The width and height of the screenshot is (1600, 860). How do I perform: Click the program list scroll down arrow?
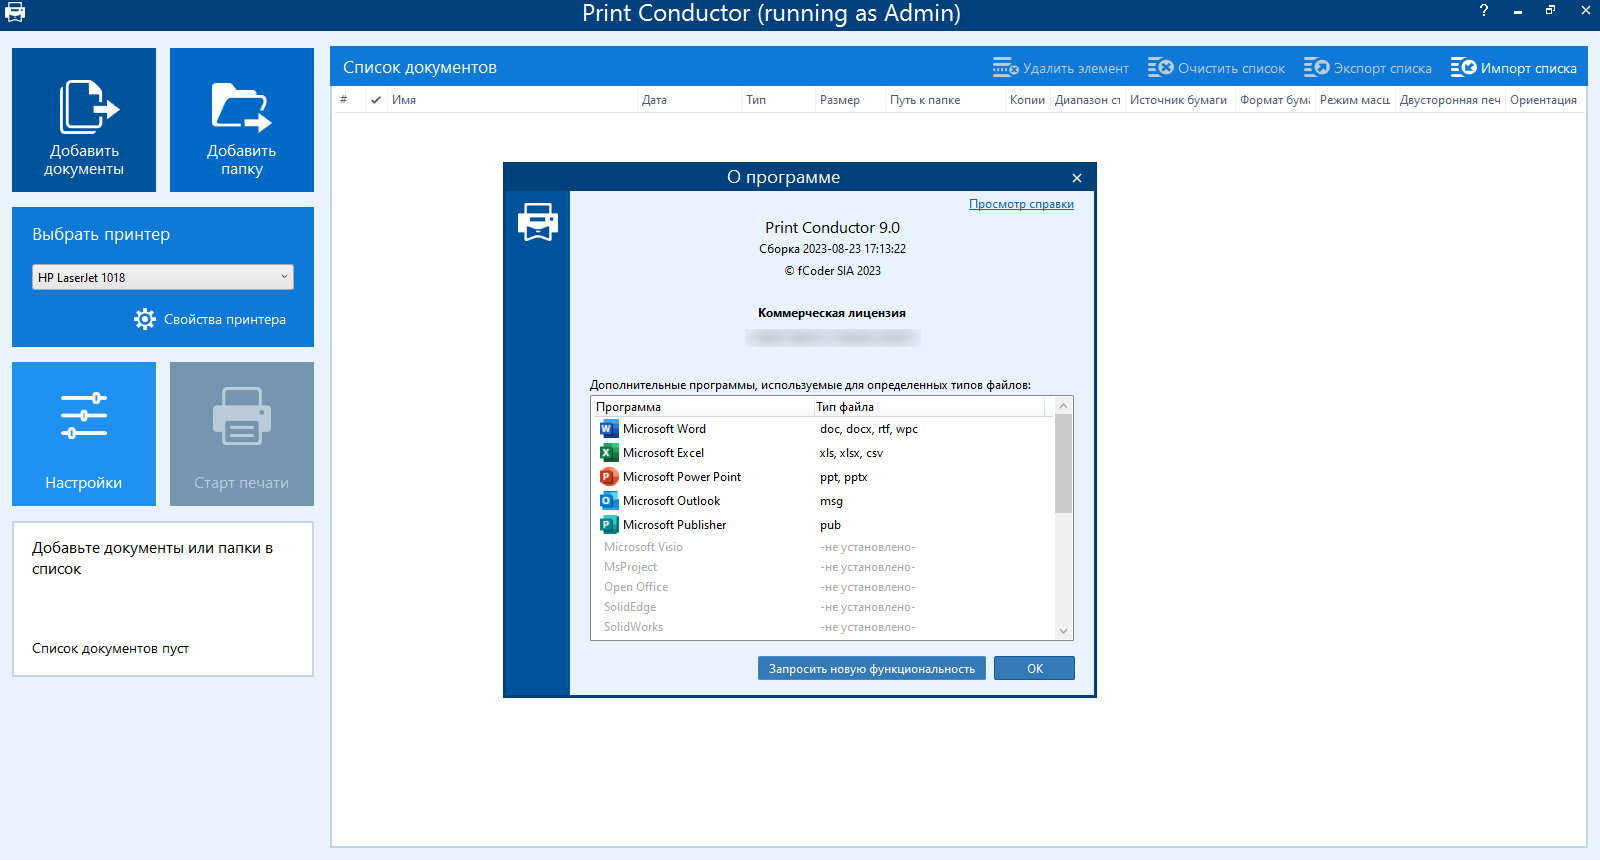(1063, 631)
